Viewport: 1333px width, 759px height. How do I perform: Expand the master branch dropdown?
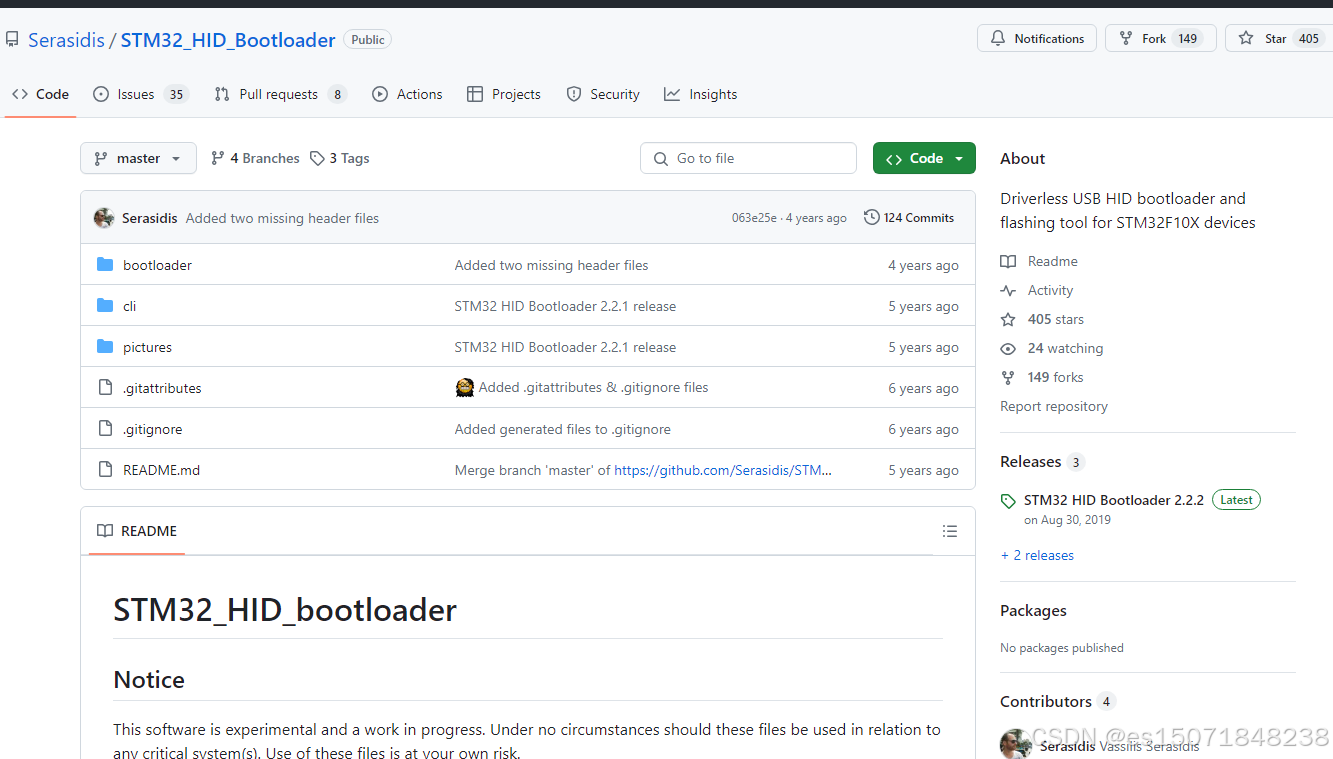[138, 158]
